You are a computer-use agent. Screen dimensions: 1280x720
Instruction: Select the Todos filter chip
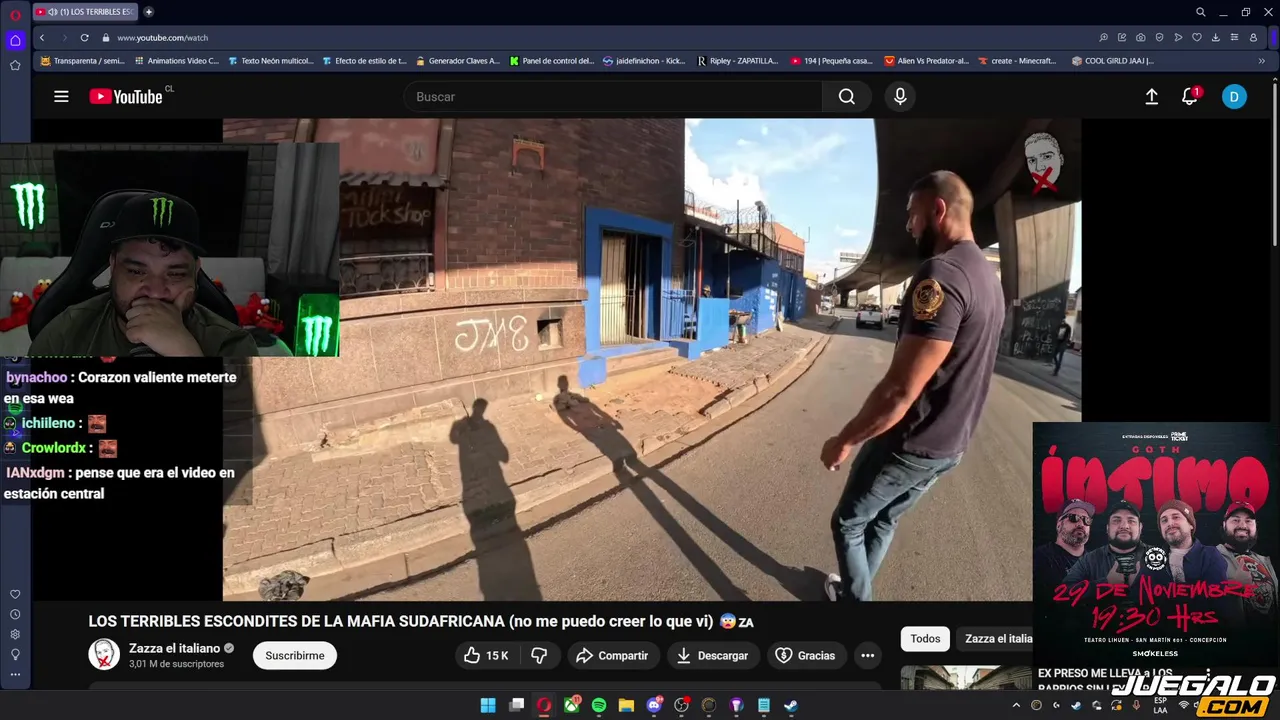click(925, 639)
